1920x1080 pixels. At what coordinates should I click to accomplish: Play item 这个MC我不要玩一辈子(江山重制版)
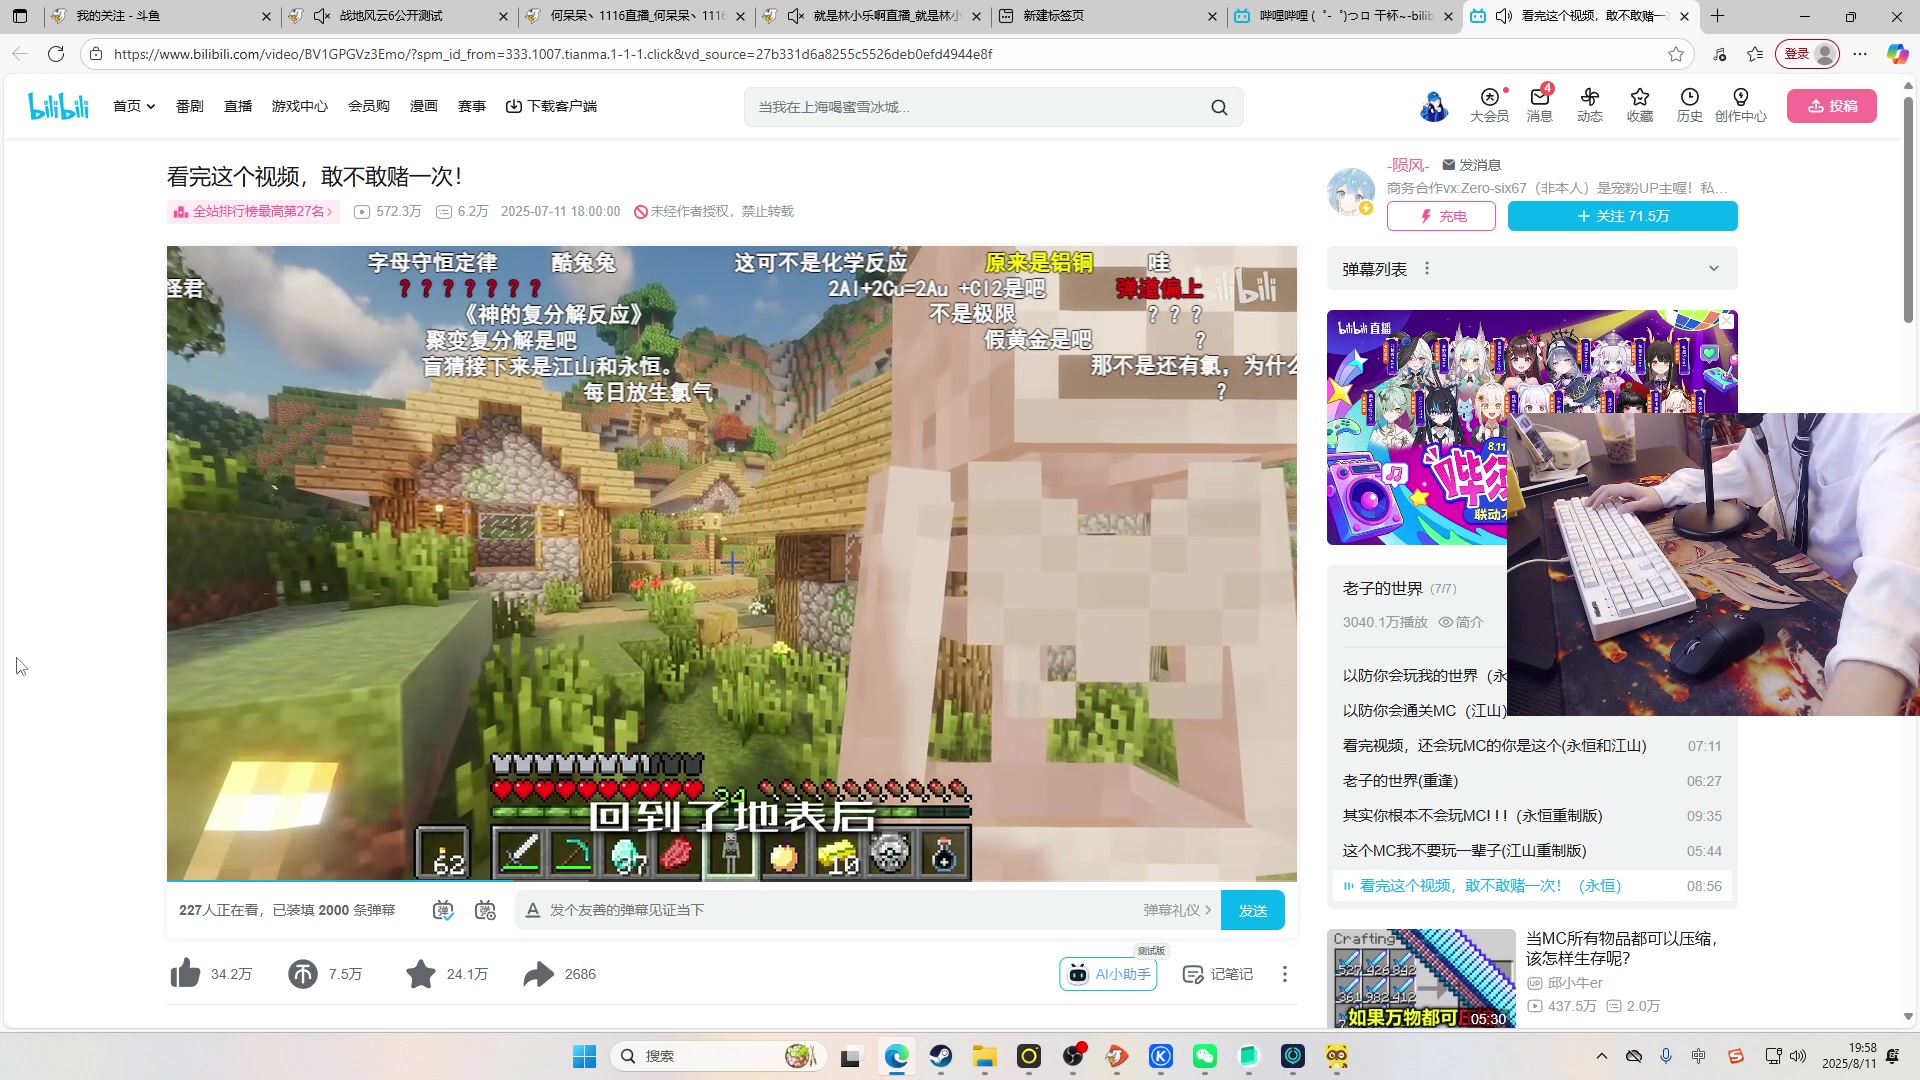click(x=1531, y=851)
